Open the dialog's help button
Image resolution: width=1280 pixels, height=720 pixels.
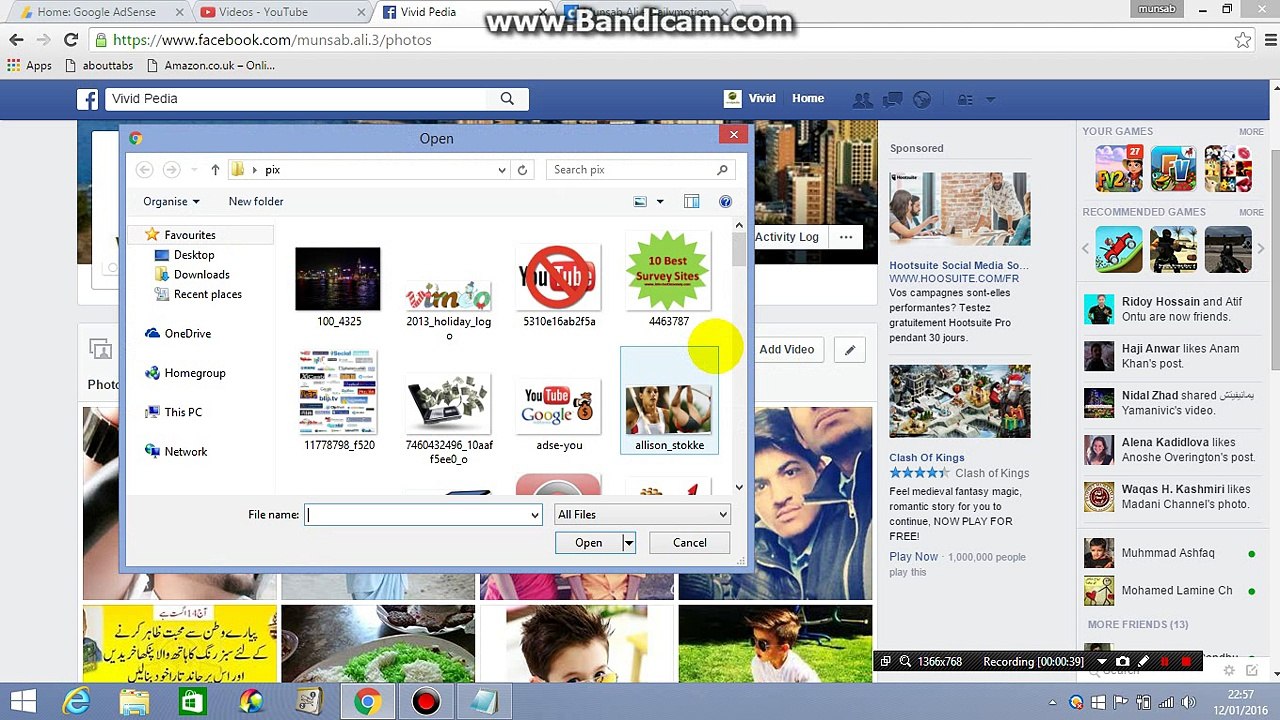[725, 202]
